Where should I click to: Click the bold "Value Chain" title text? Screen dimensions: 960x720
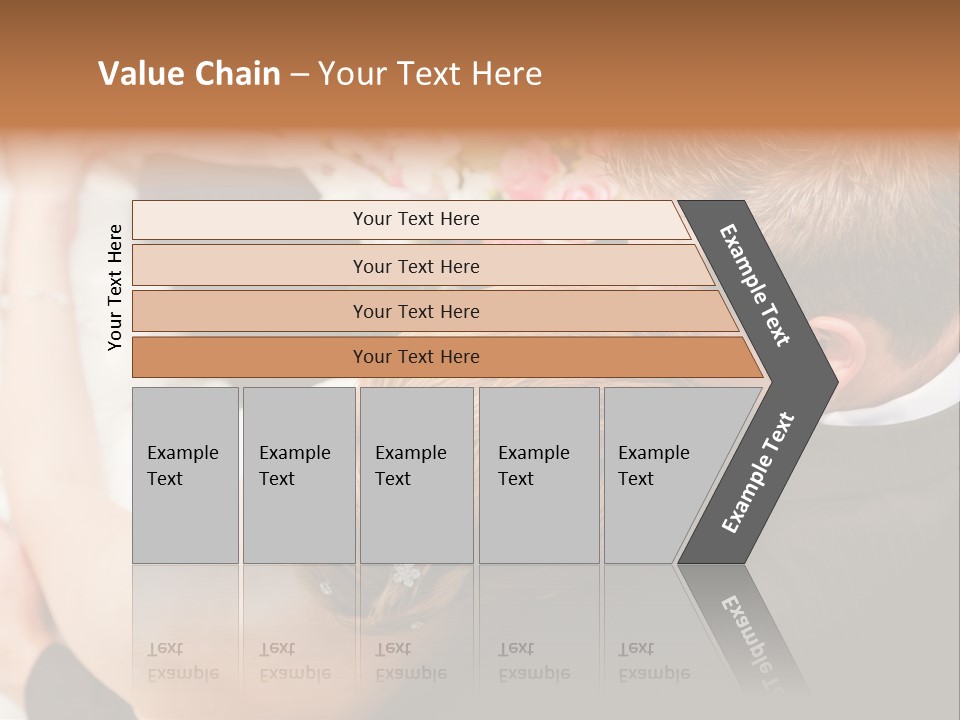coord(189,74)
